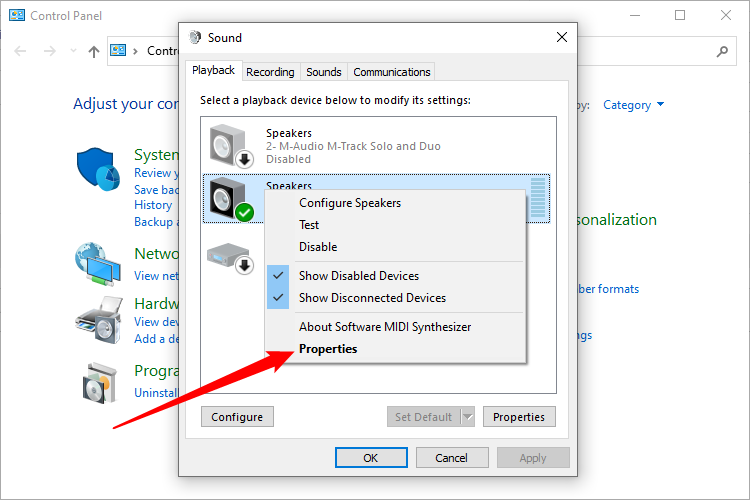Switch to the Recording tab
This screenshot has width=750, height=500.
[270, 72]
